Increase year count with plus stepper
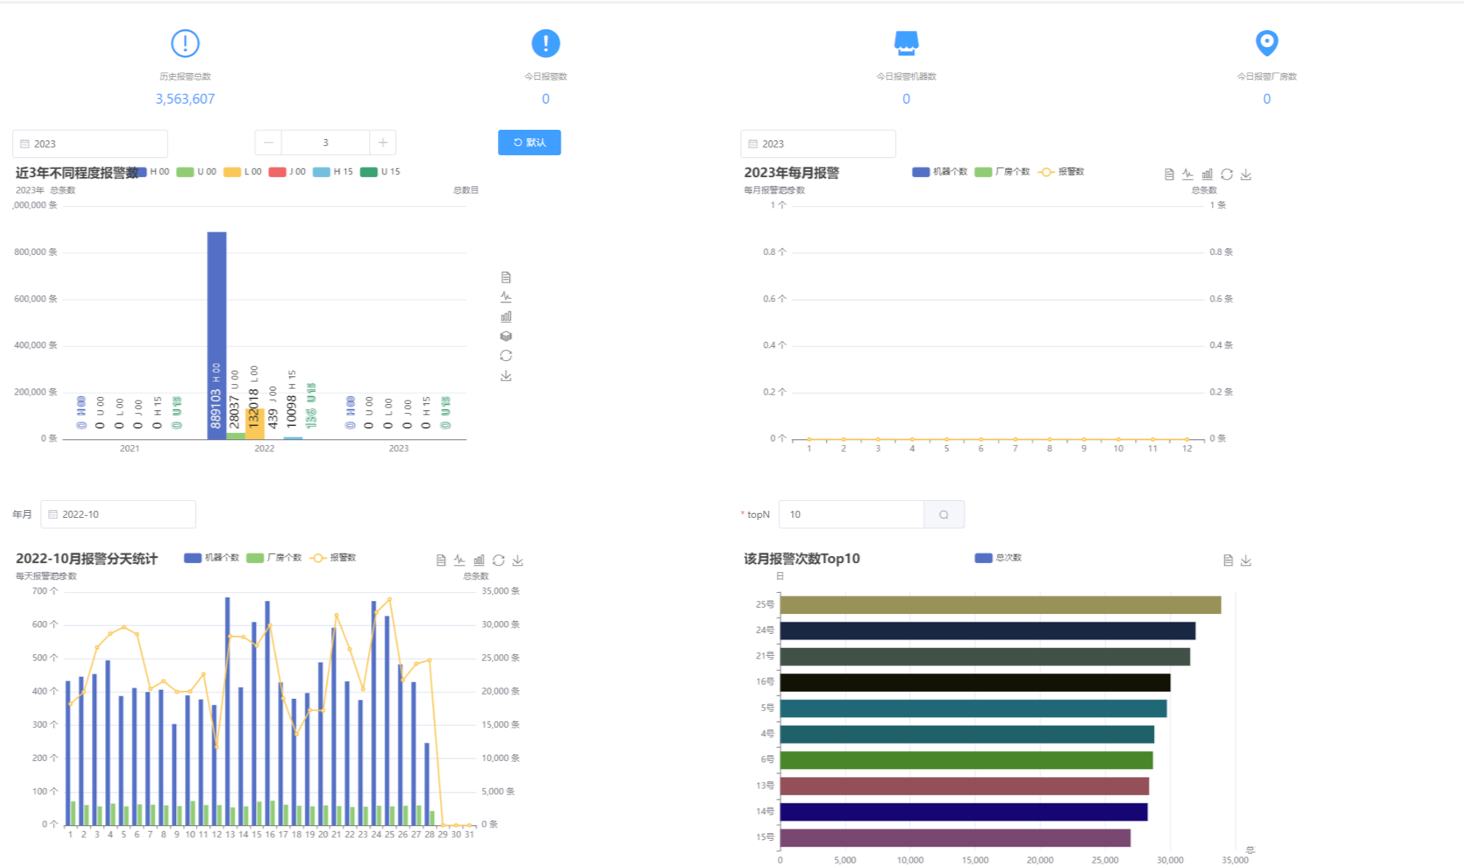The image size is (1464, 868). pyautogui.click(x=383, y=142)
